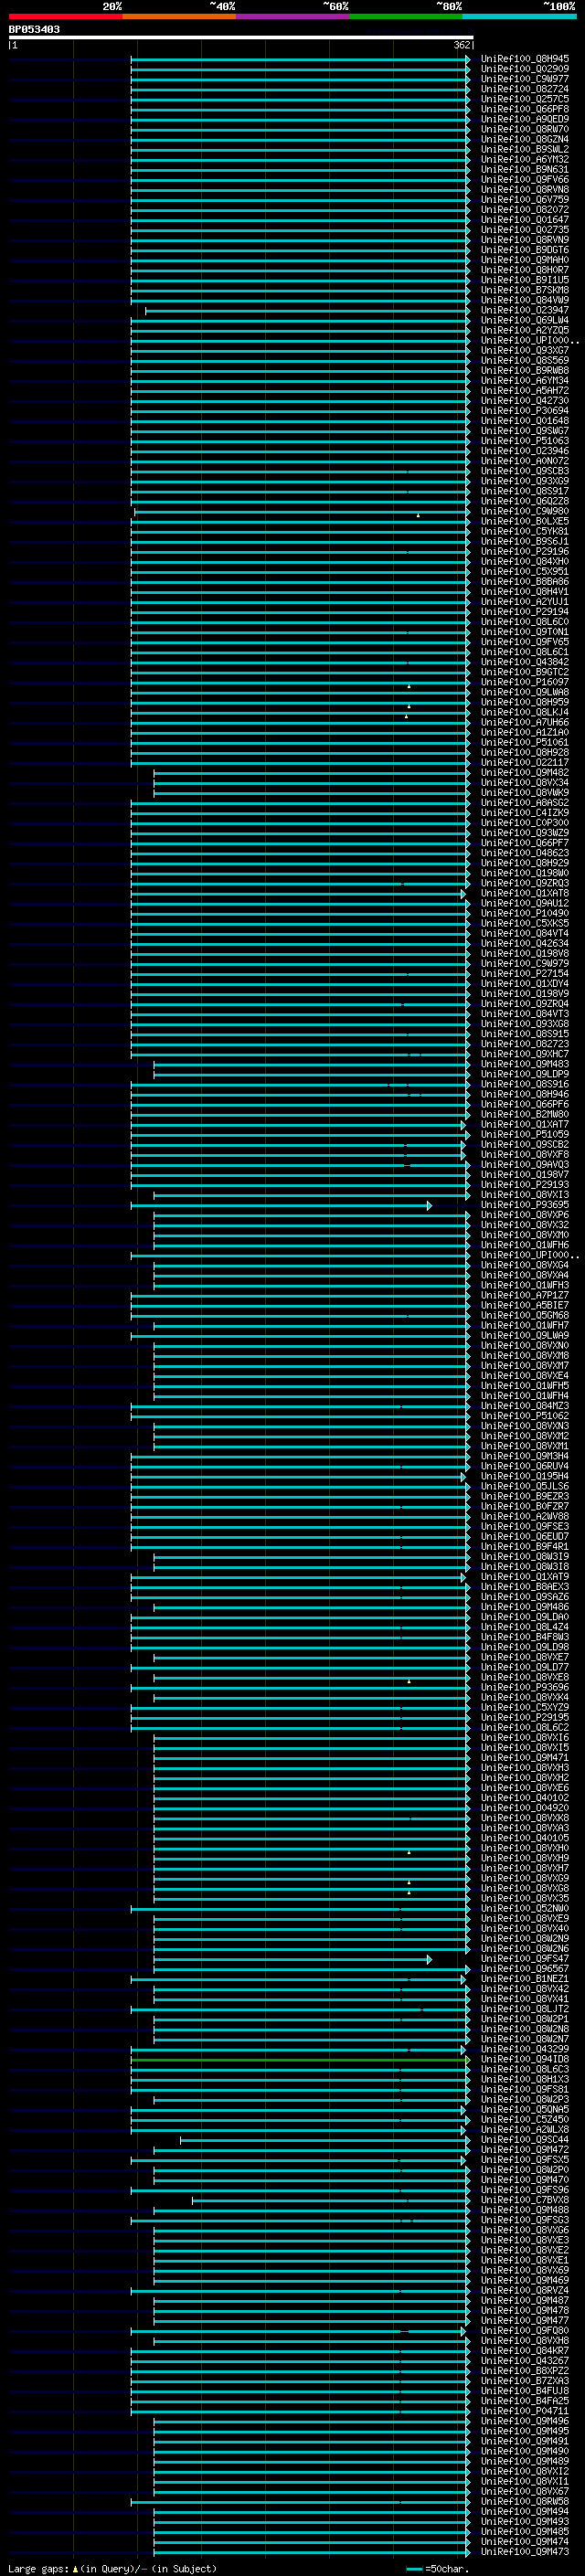Select hit label UniRef100_A5BIE7

coord(525,1305)
